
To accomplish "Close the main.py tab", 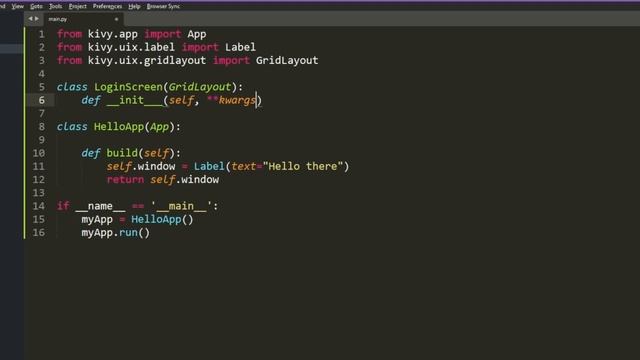I will pyautogui.click(x=116, y=19).
